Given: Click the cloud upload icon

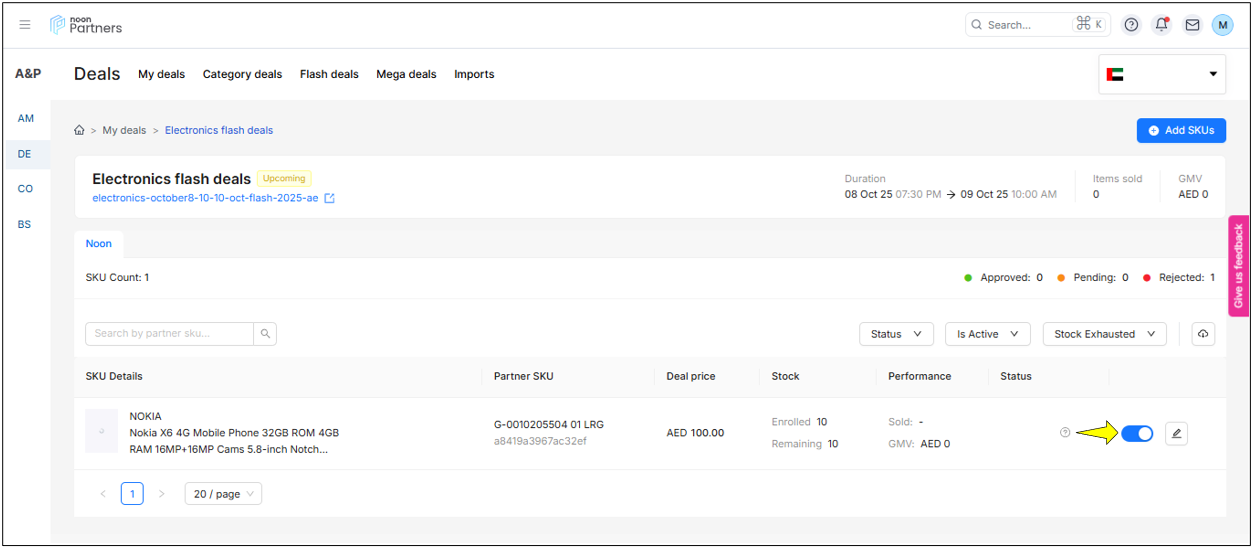Looking at the screenshot, I should point(1203,334).
